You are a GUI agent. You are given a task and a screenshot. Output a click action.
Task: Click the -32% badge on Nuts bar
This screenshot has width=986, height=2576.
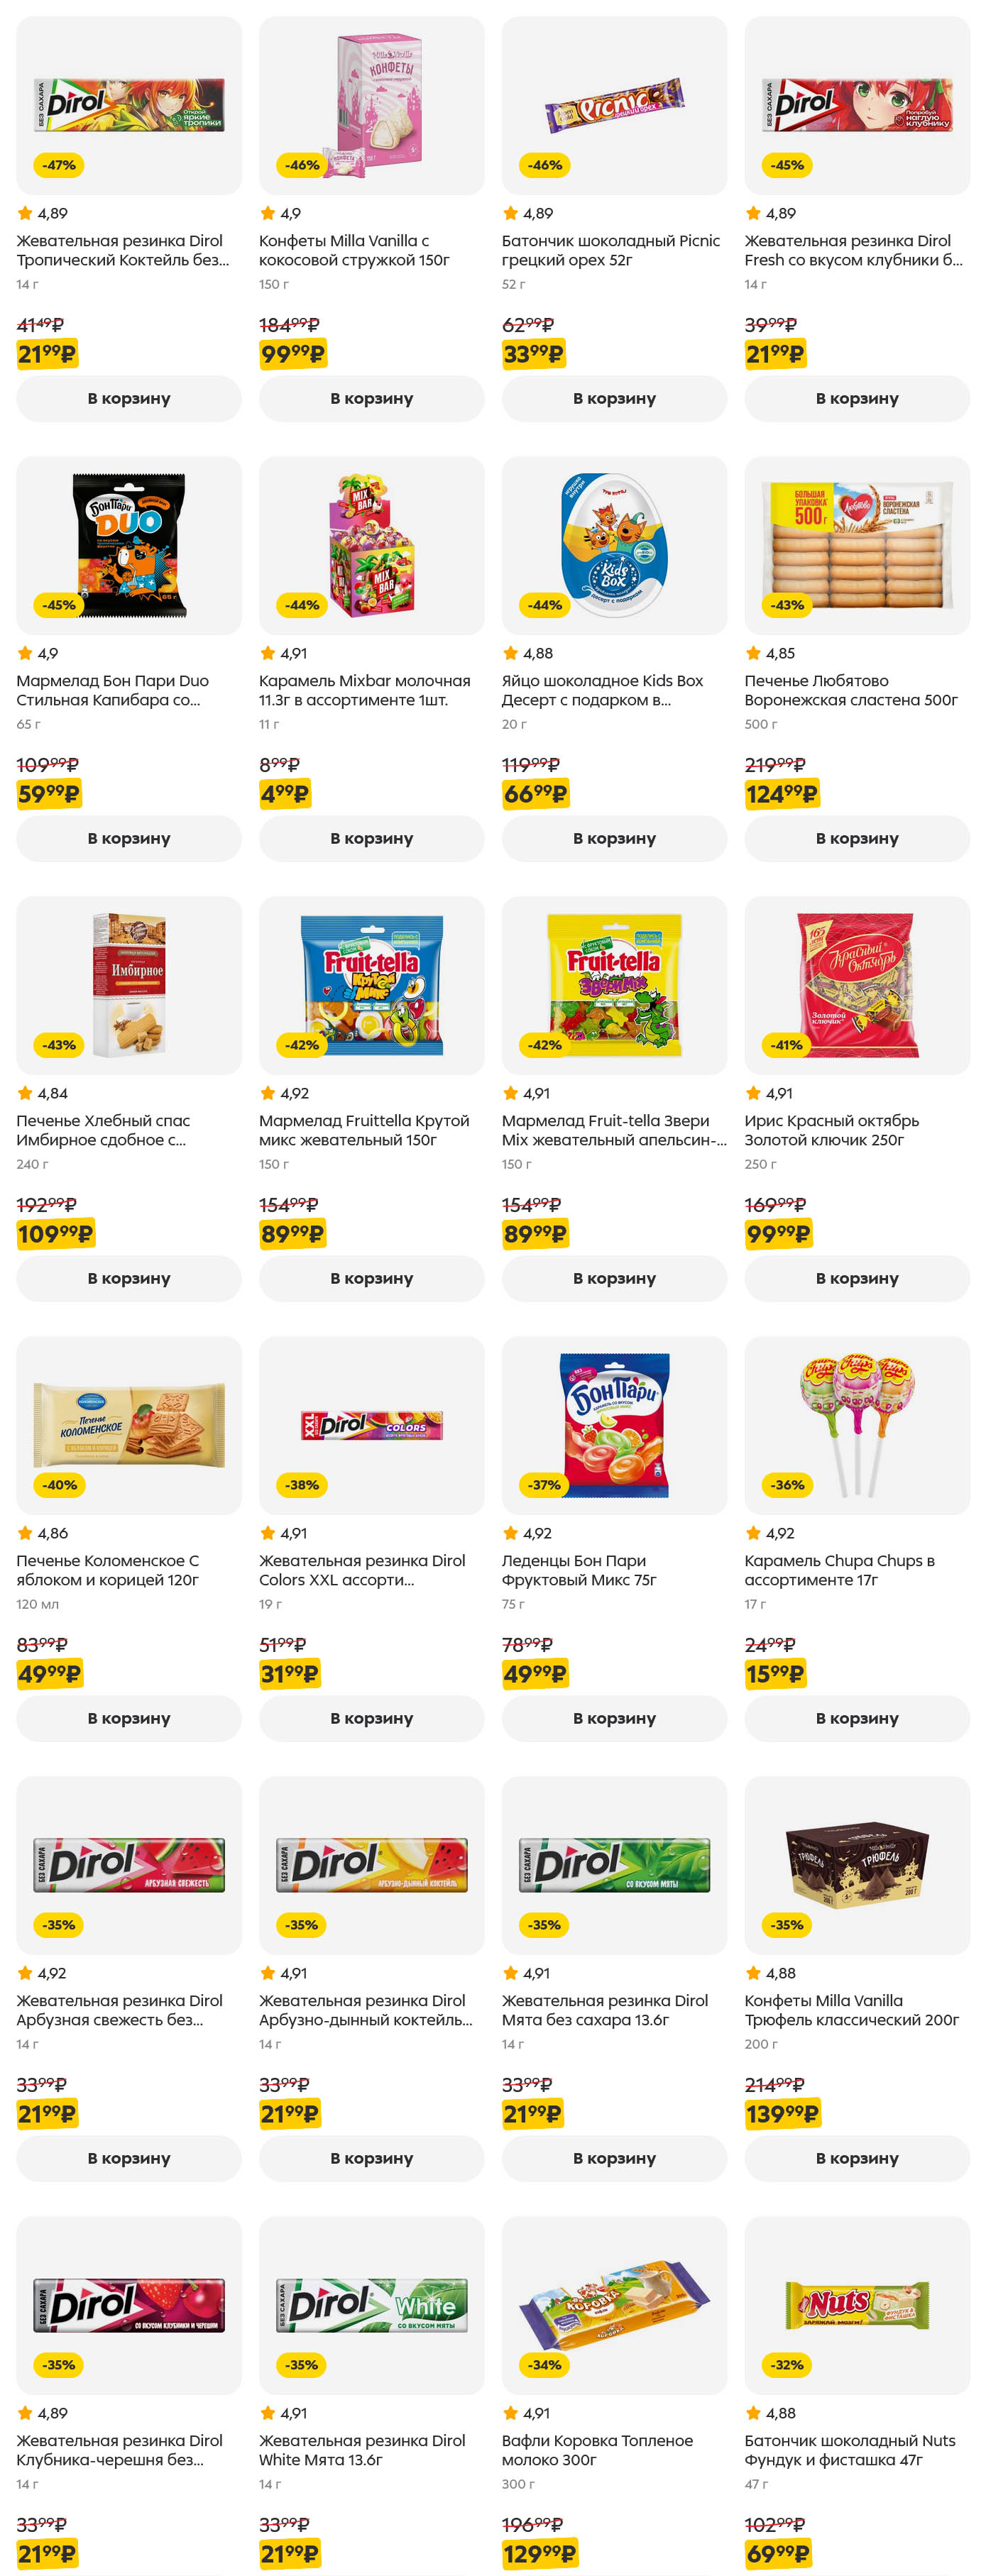coord(787,2365)
